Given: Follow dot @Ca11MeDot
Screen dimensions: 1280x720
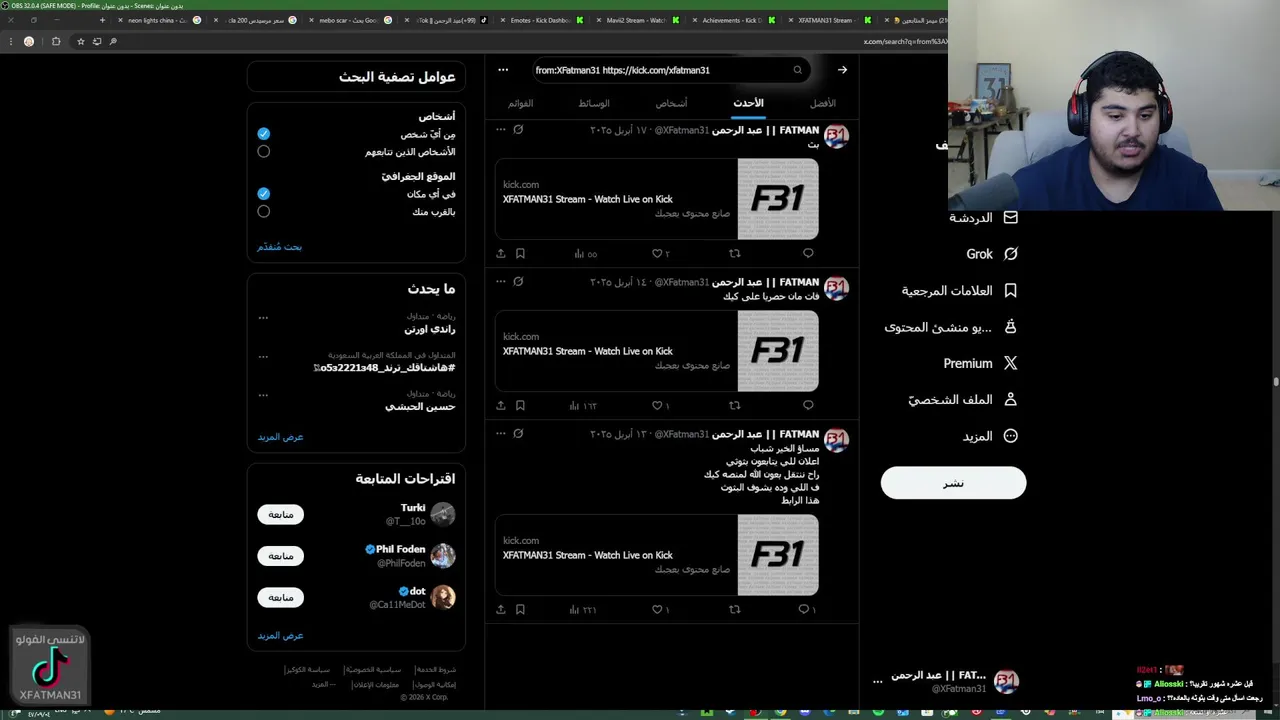Looking at the screenshot, I should pos(280,597).
